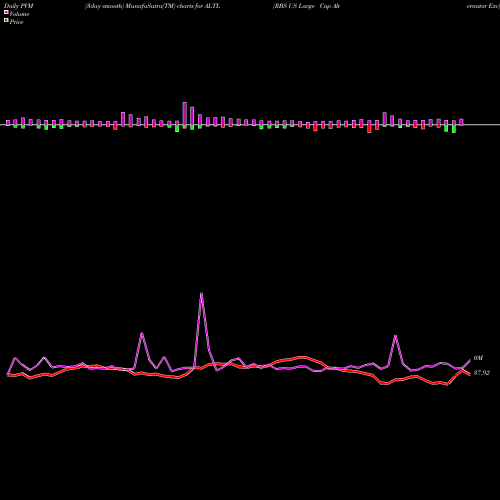Viewport: 500px width, 500px height.
Task: Click the 'Price' legend label
Action: pos(16,22)
